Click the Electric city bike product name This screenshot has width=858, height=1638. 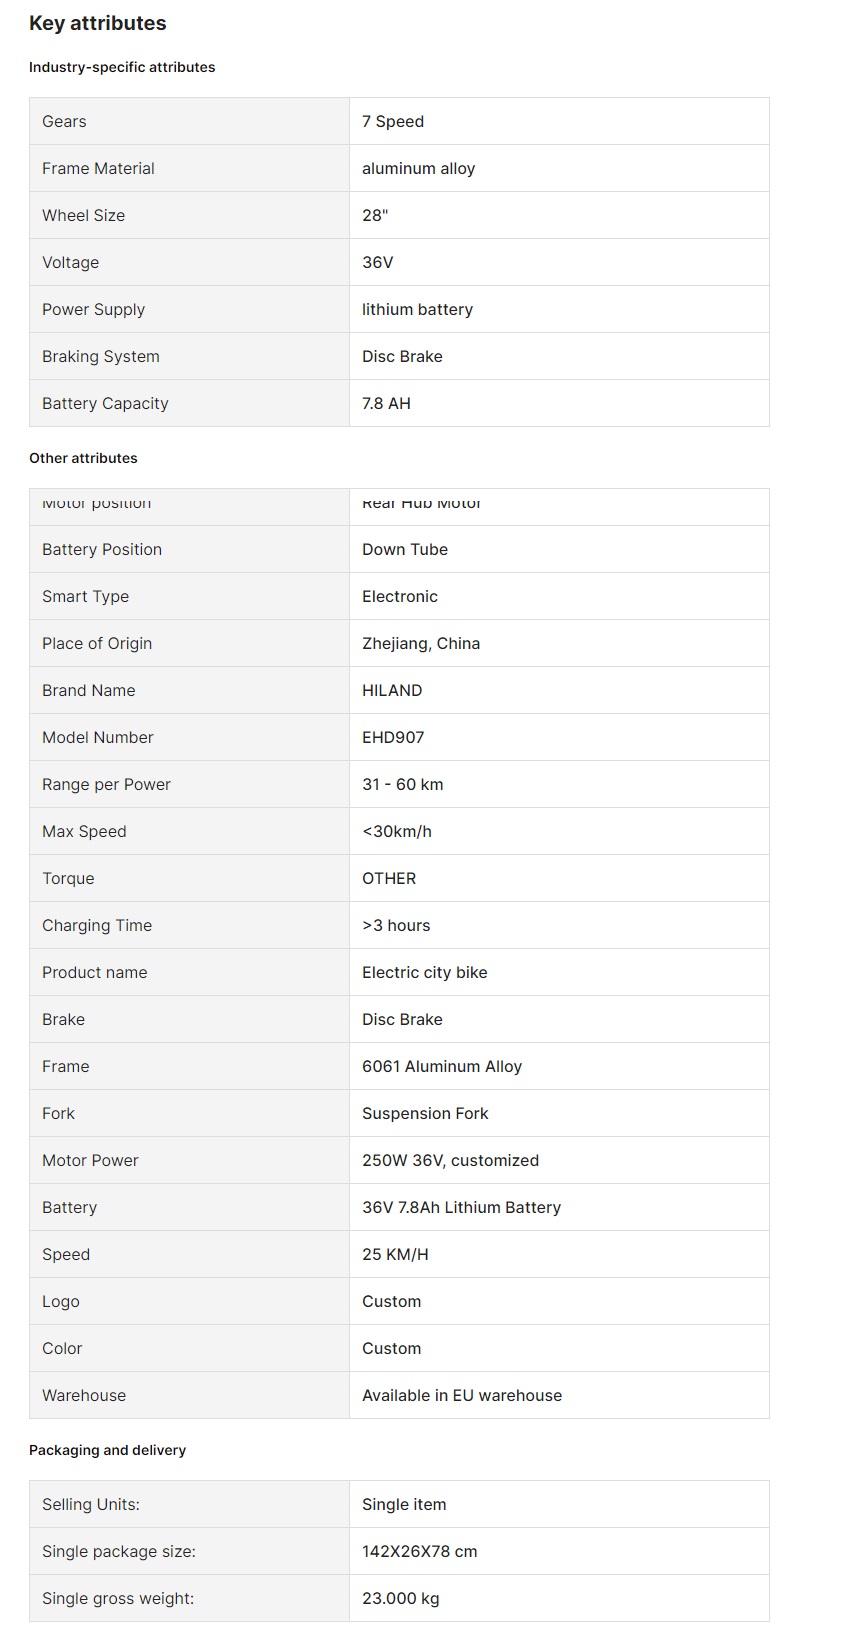pos(425,972)
